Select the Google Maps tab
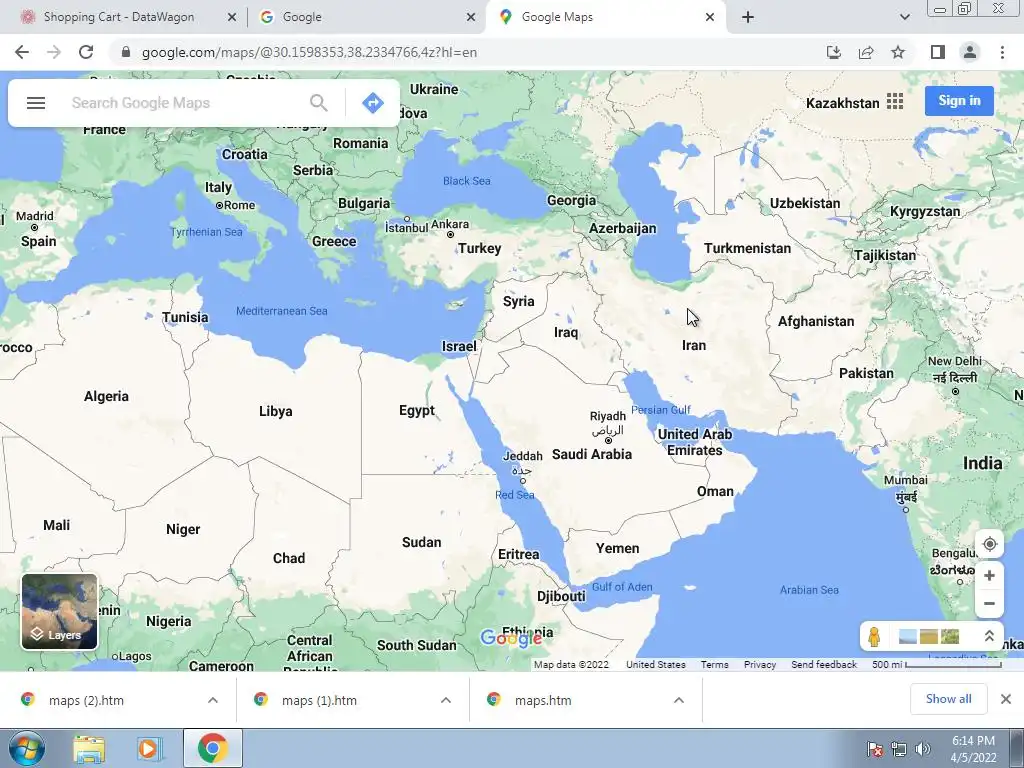The height and width of the screenshot is (768, 1024). [557, 17]
